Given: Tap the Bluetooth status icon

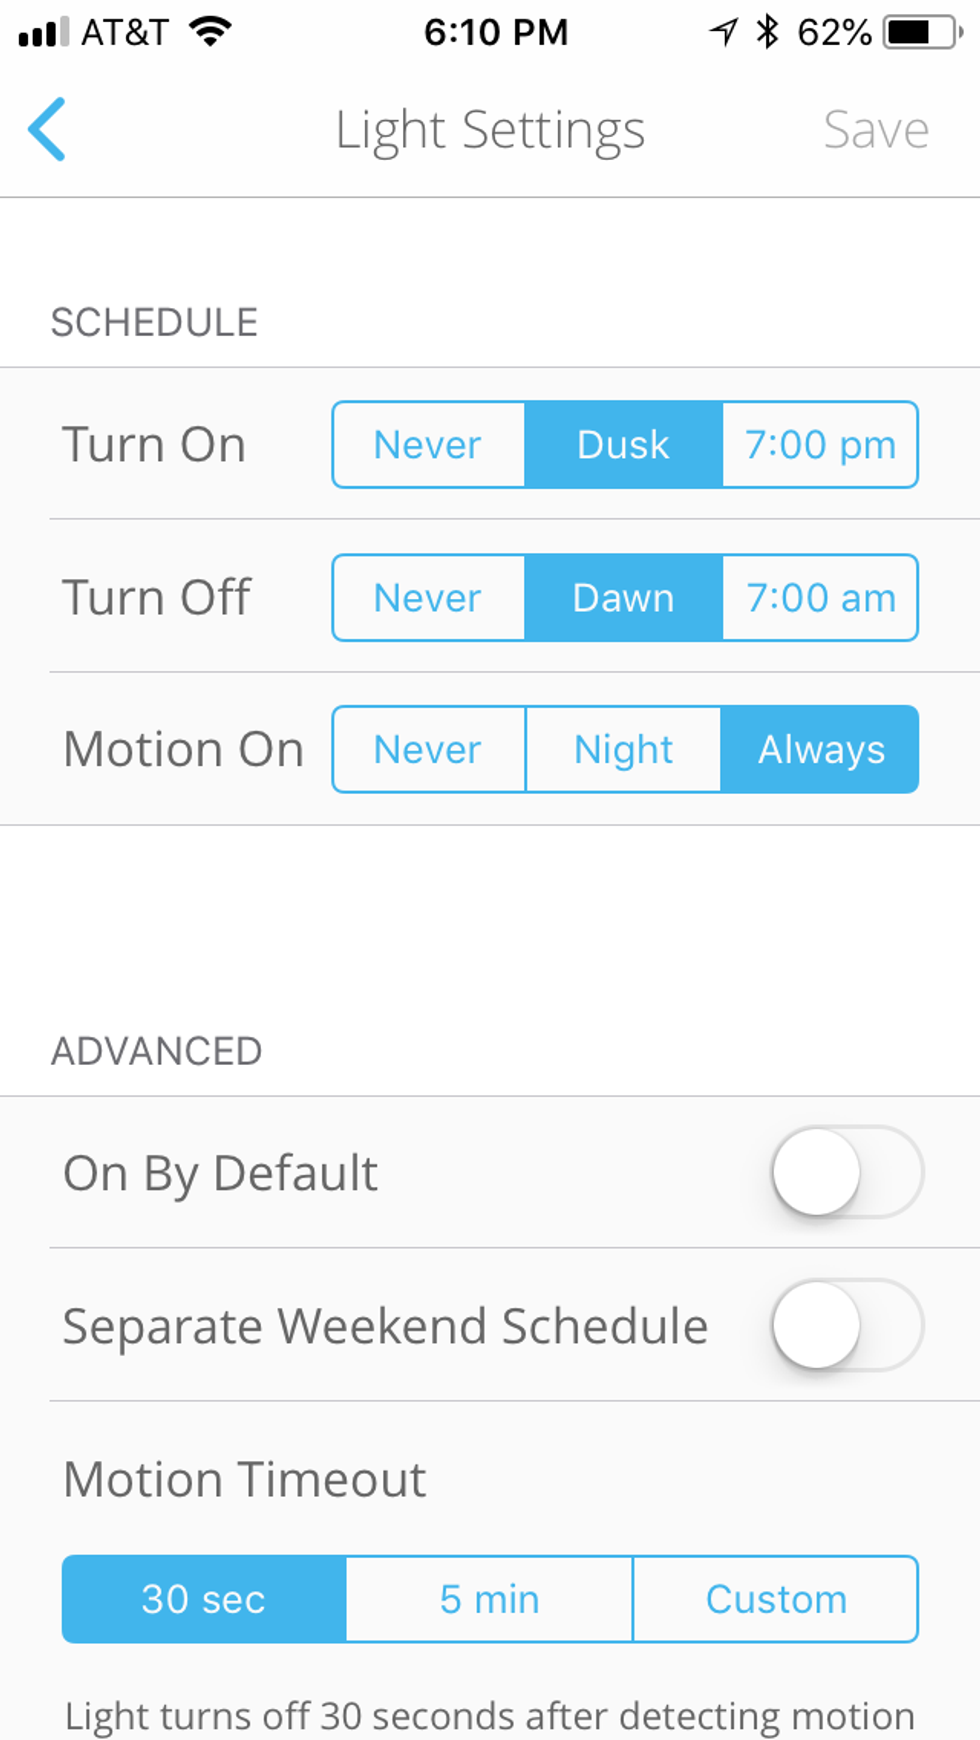Looking at the screenshot, I should (x=767, y=32).
